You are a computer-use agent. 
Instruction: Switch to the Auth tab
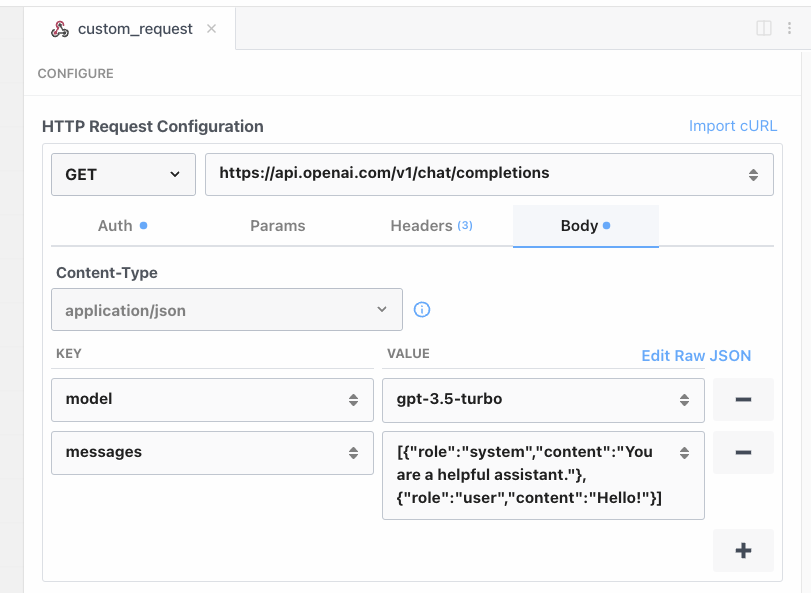click(x=123, y=226)
